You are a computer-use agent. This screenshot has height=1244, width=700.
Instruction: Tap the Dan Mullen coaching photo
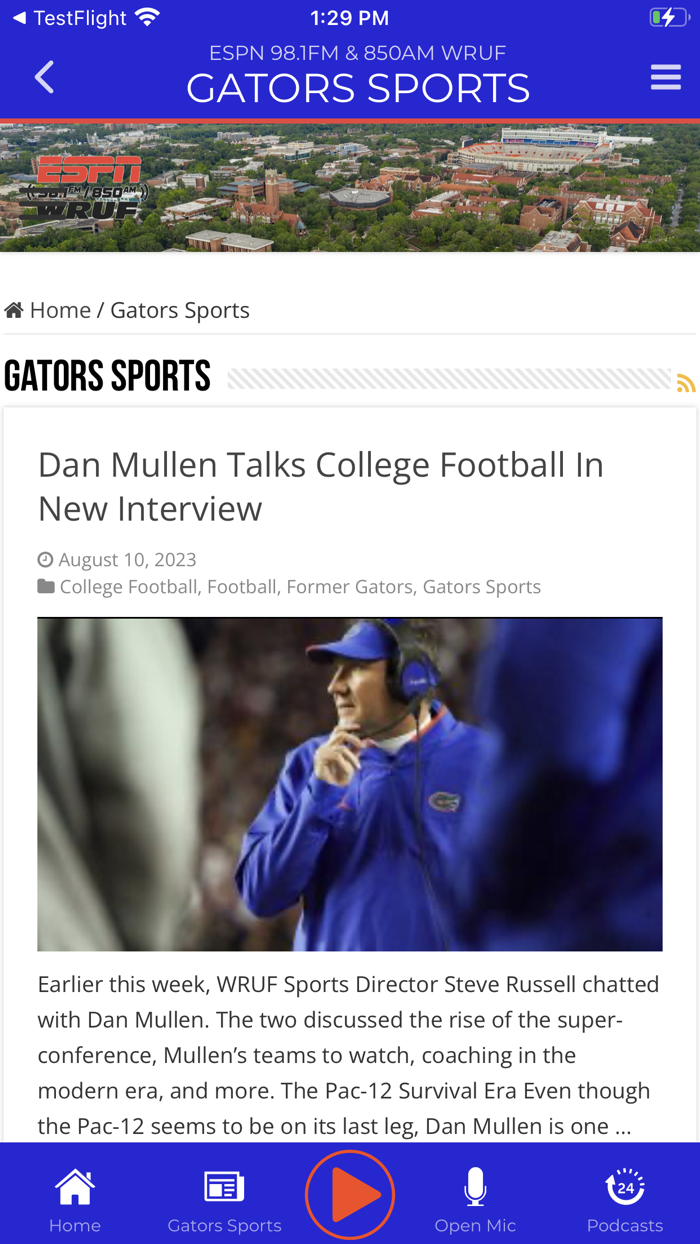coord(349,782)
